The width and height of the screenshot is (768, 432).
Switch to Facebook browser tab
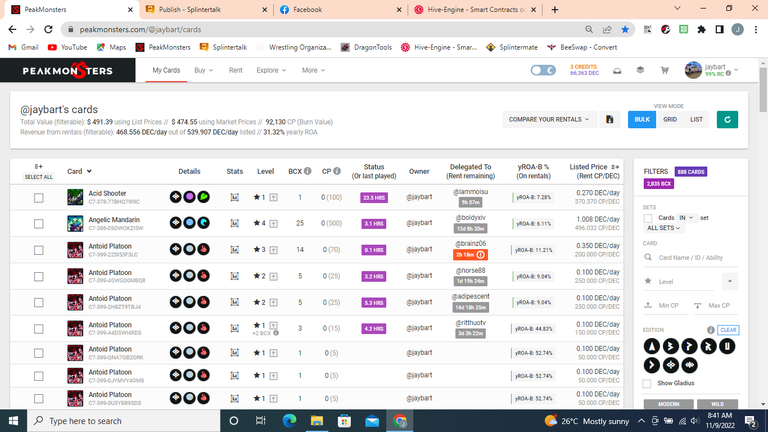pyautogui.click(x=340, y=9)
